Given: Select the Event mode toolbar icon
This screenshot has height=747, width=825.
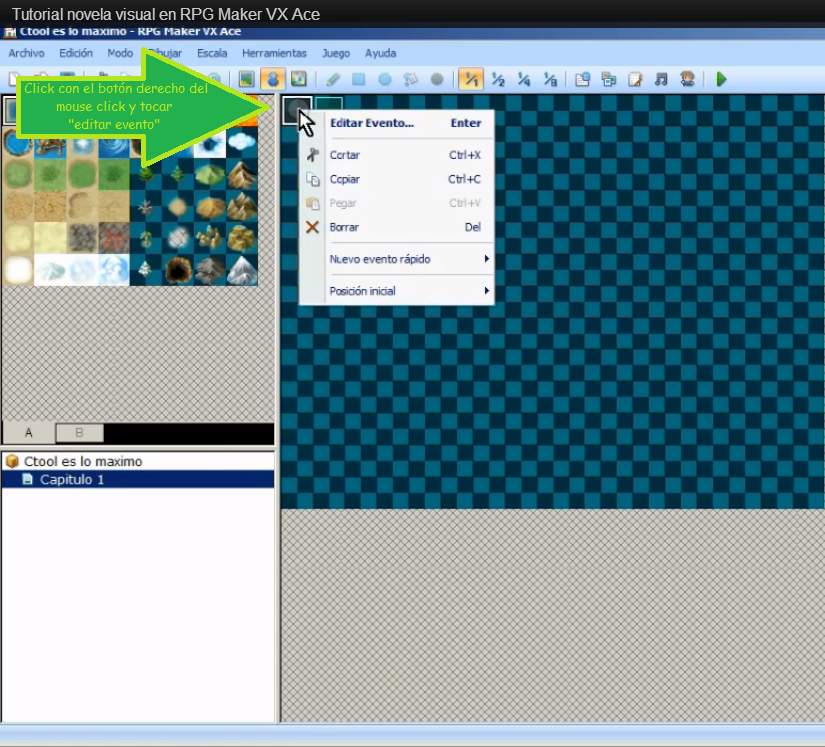Looking at the screenshot, I should (273, 79).
